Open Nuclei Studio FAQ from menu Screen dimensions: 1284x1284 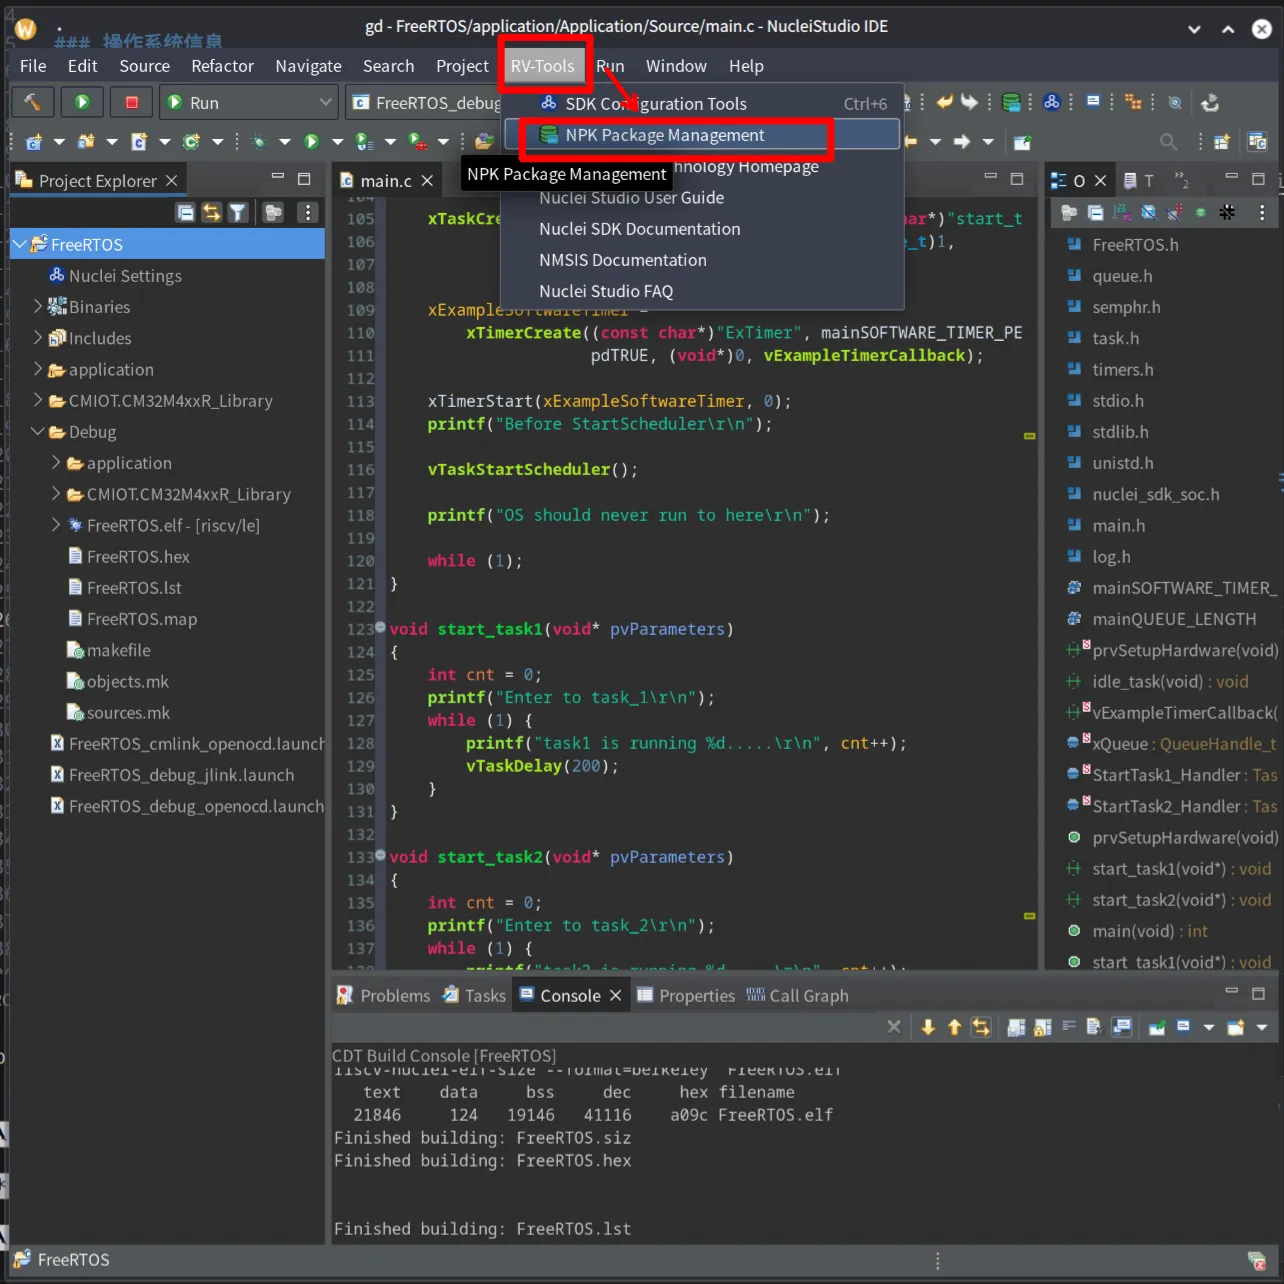(x=606, y=291)
